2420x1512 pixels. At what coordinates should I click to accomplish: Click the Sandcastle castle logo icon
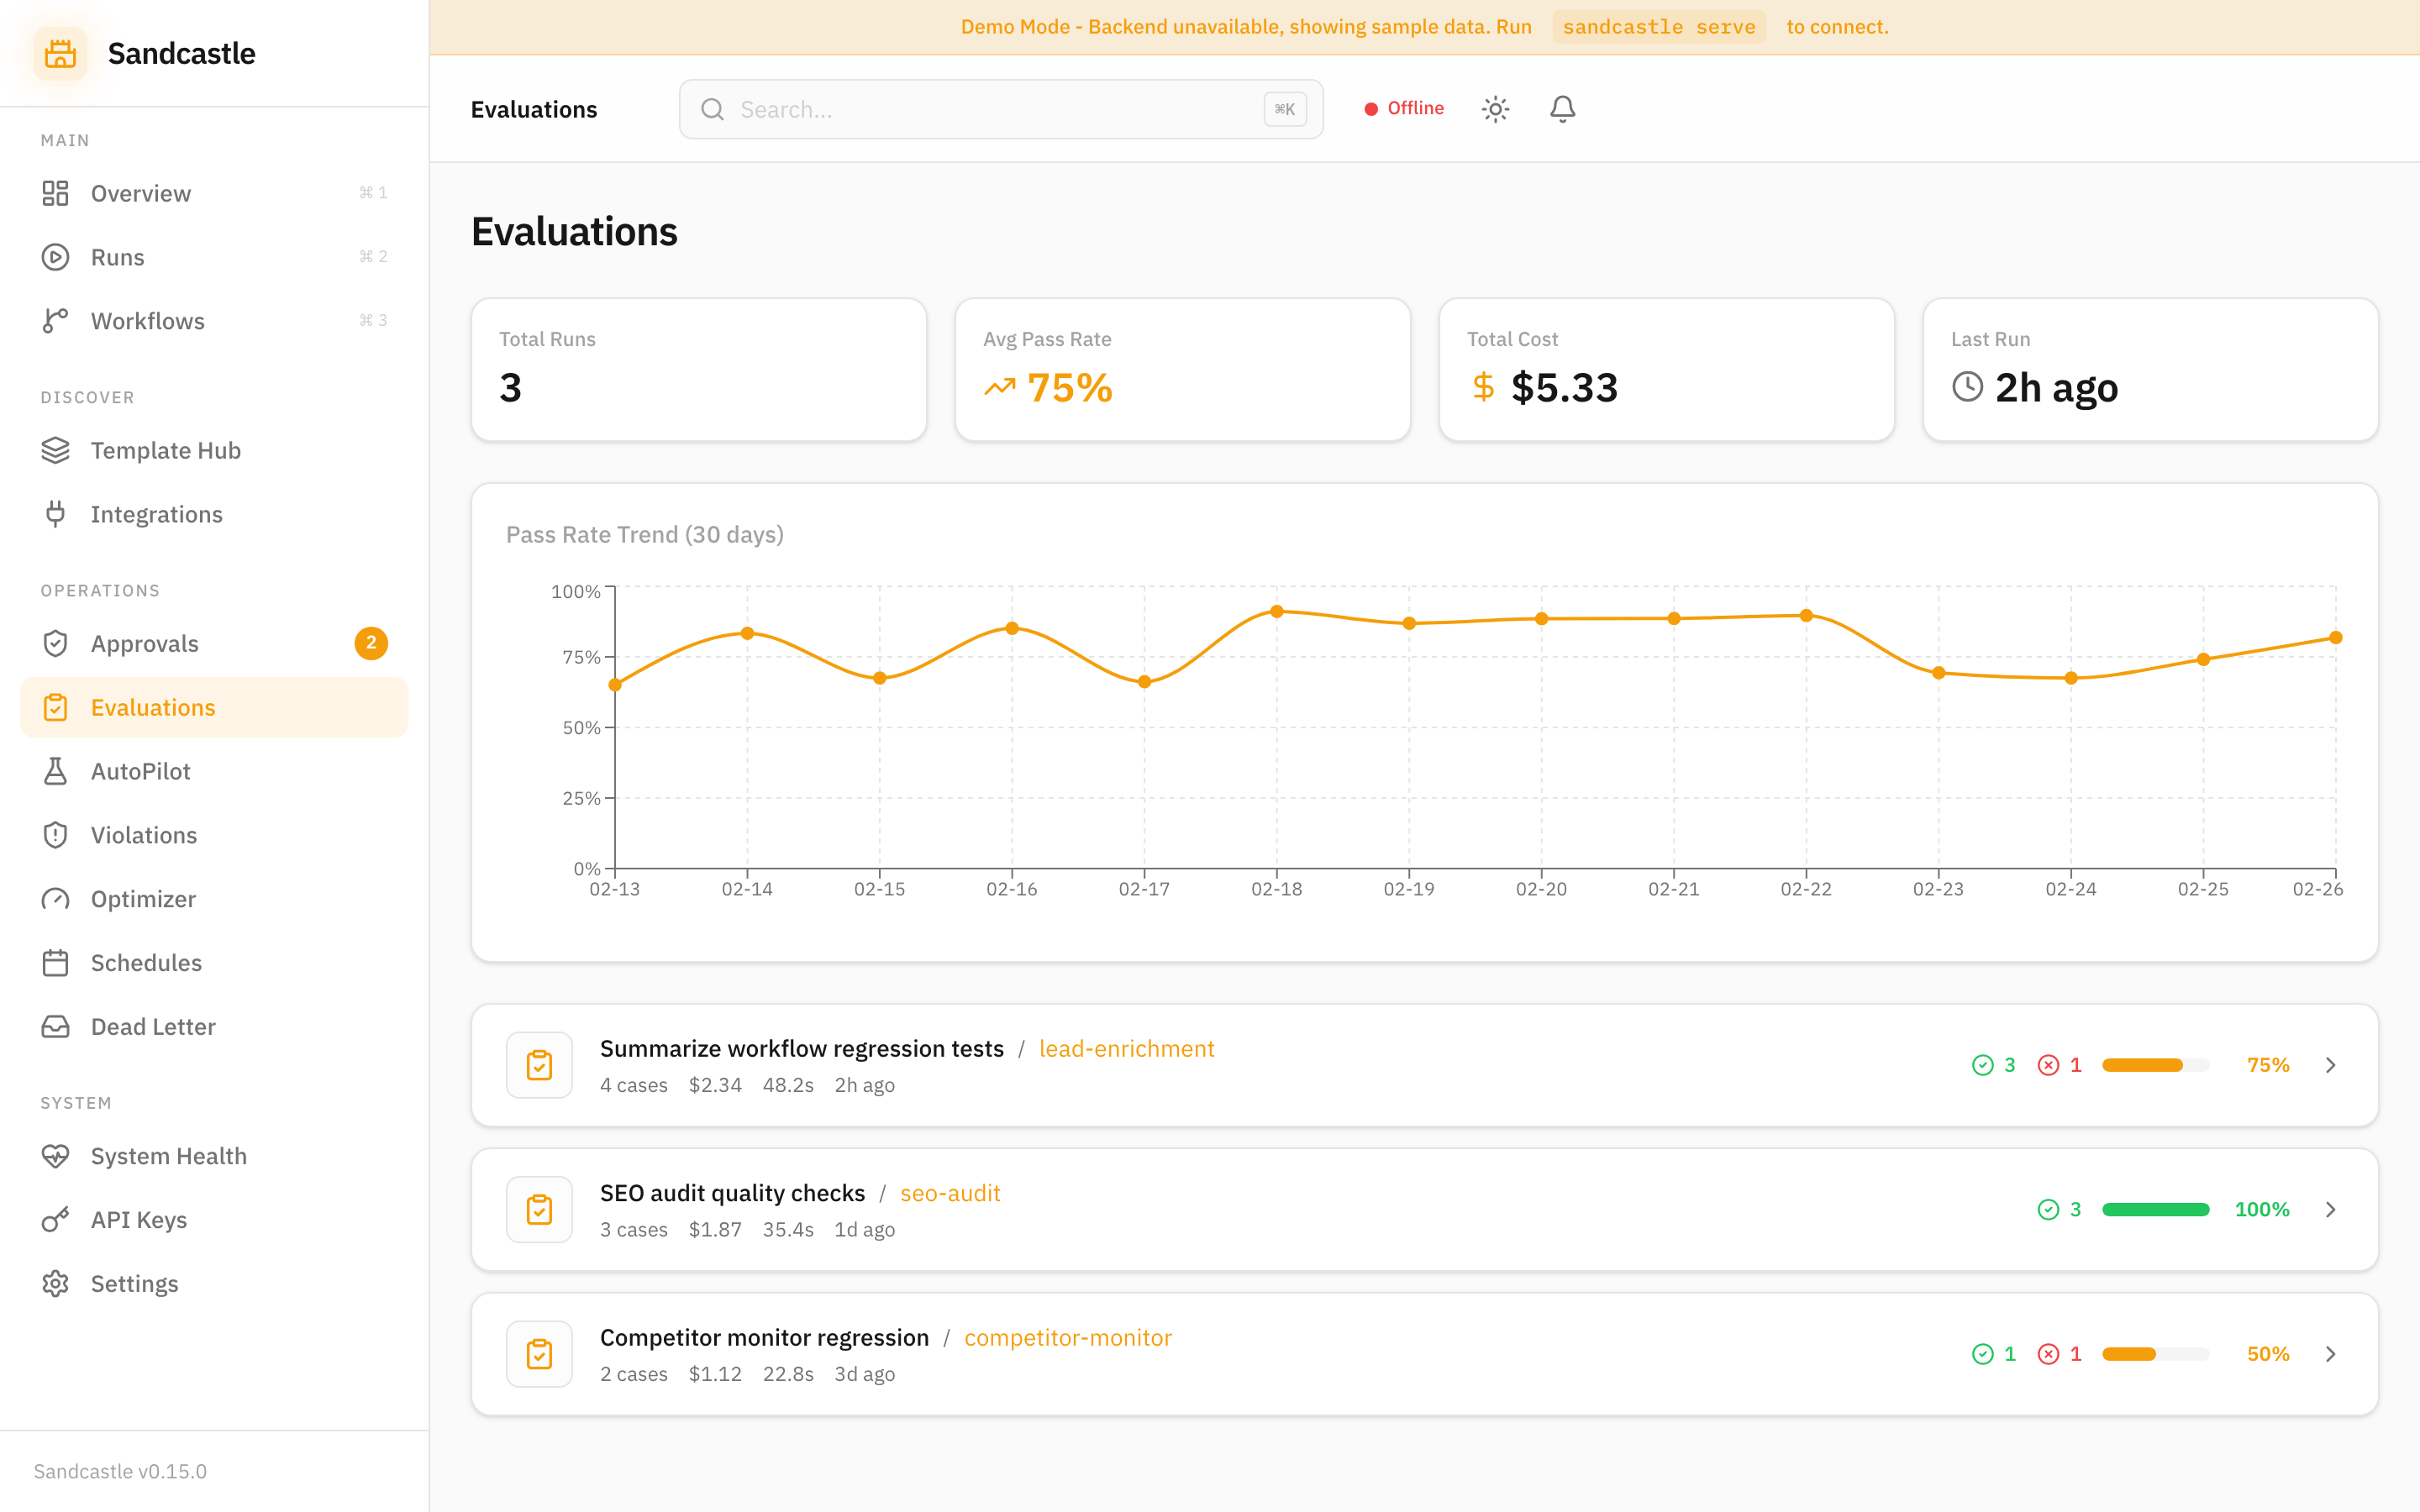click(x=60, y=54)
